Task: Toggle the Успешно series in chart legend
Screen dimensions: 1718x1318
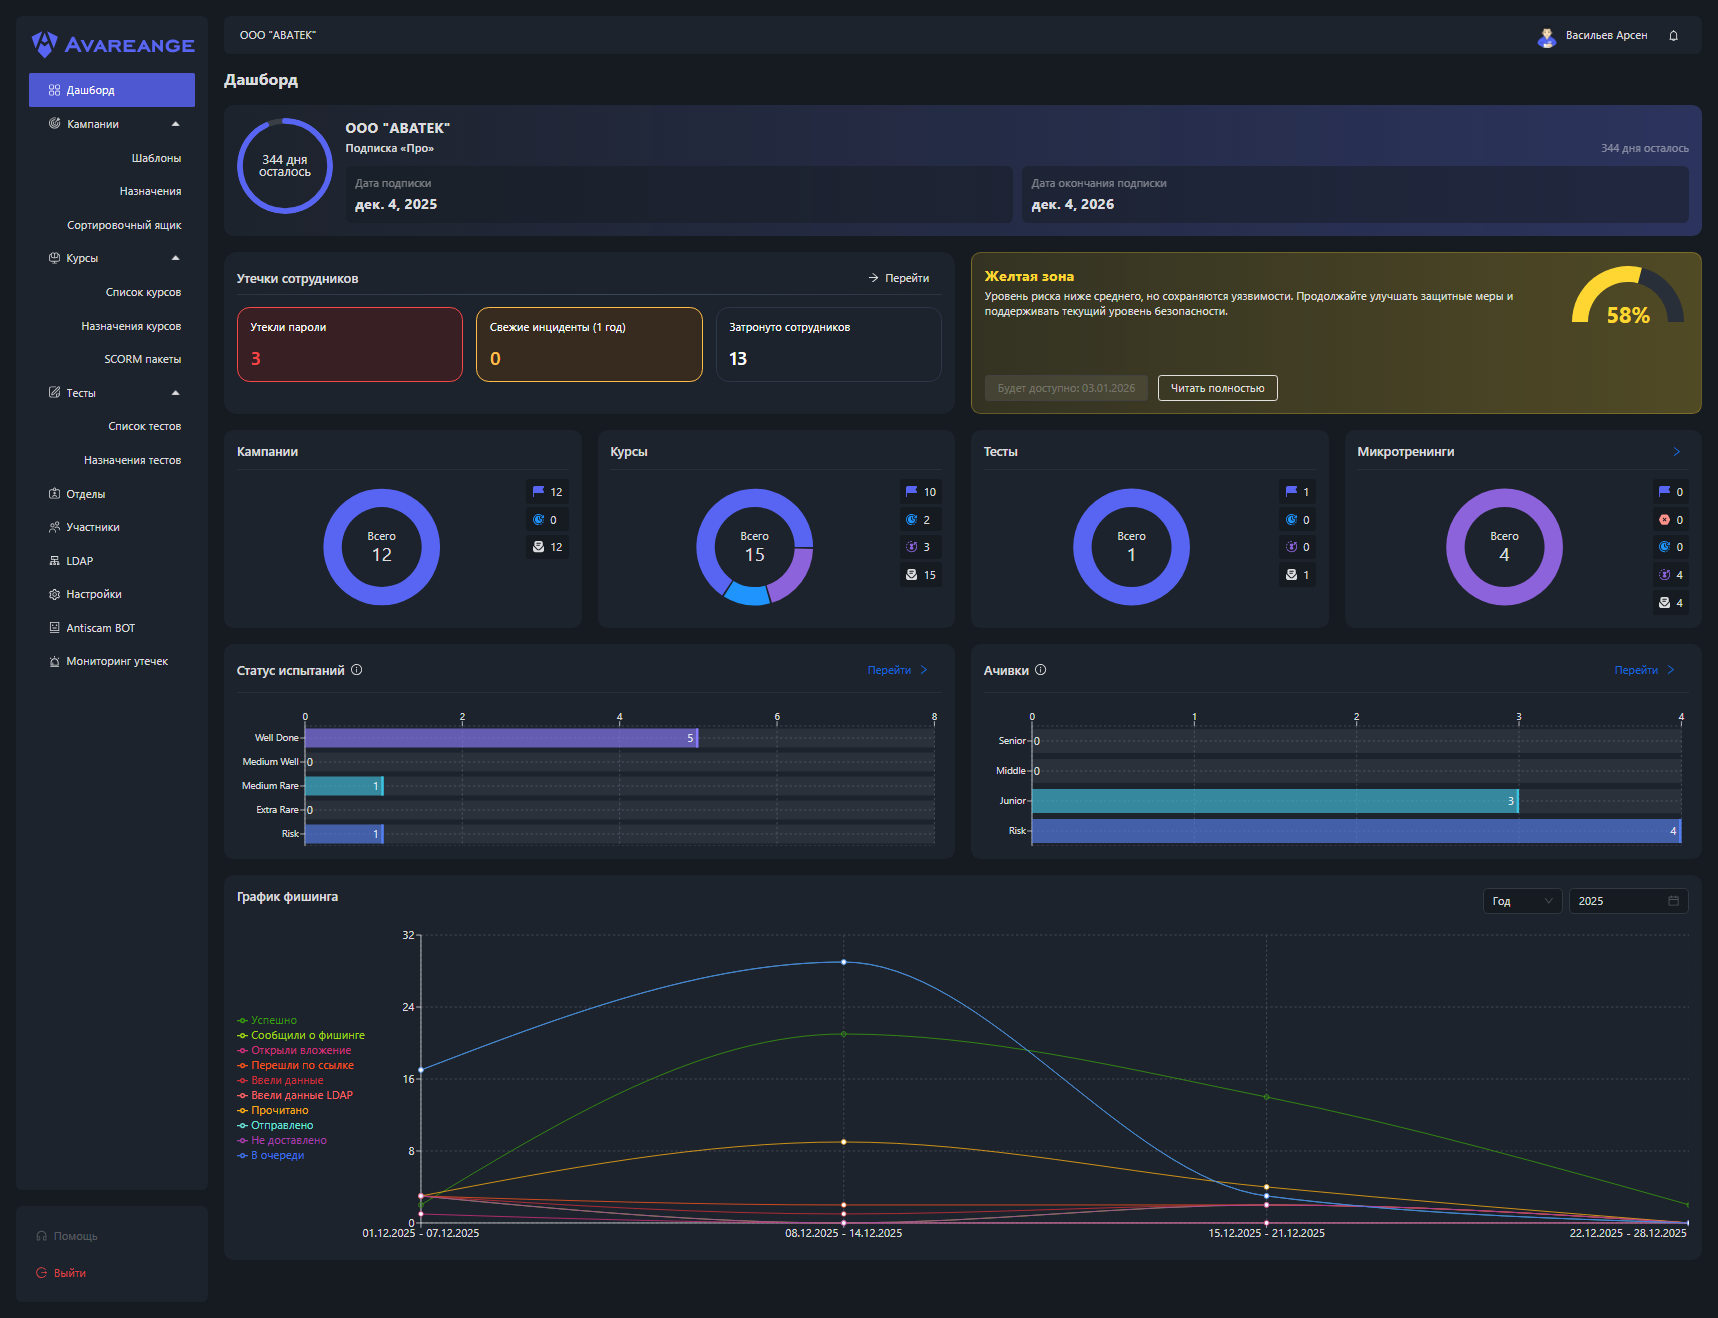Action: (272, 1020)
